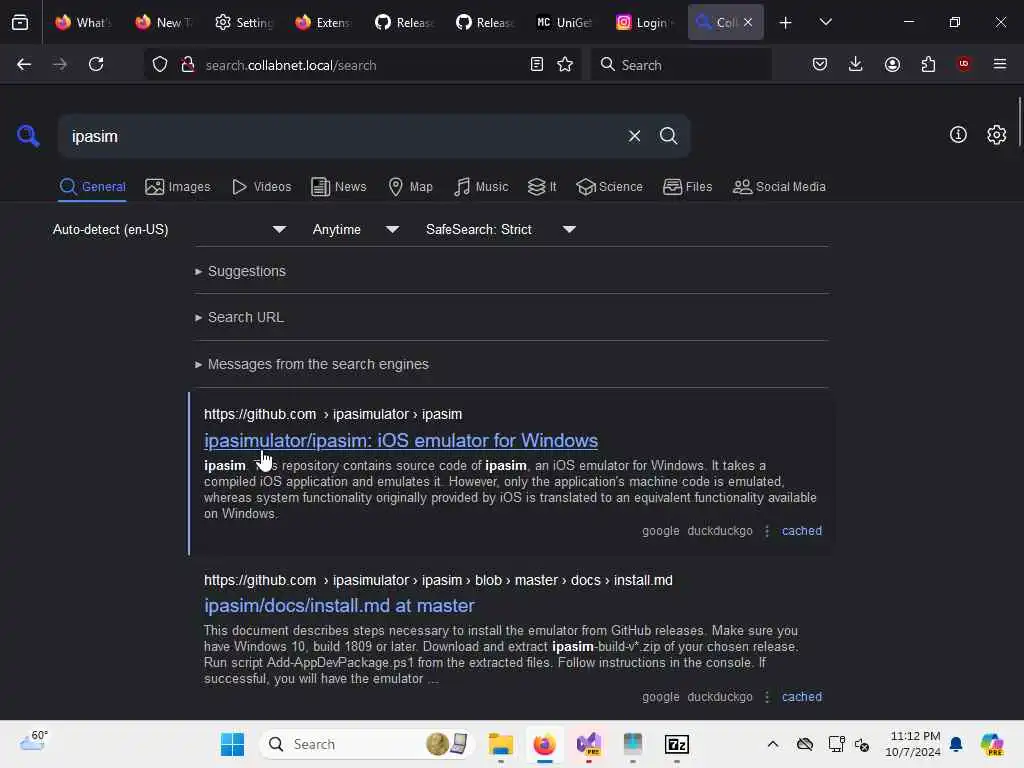The image size is (1024, 768).
Task: Open the Extensions puzzle icon
Action: 928,64
